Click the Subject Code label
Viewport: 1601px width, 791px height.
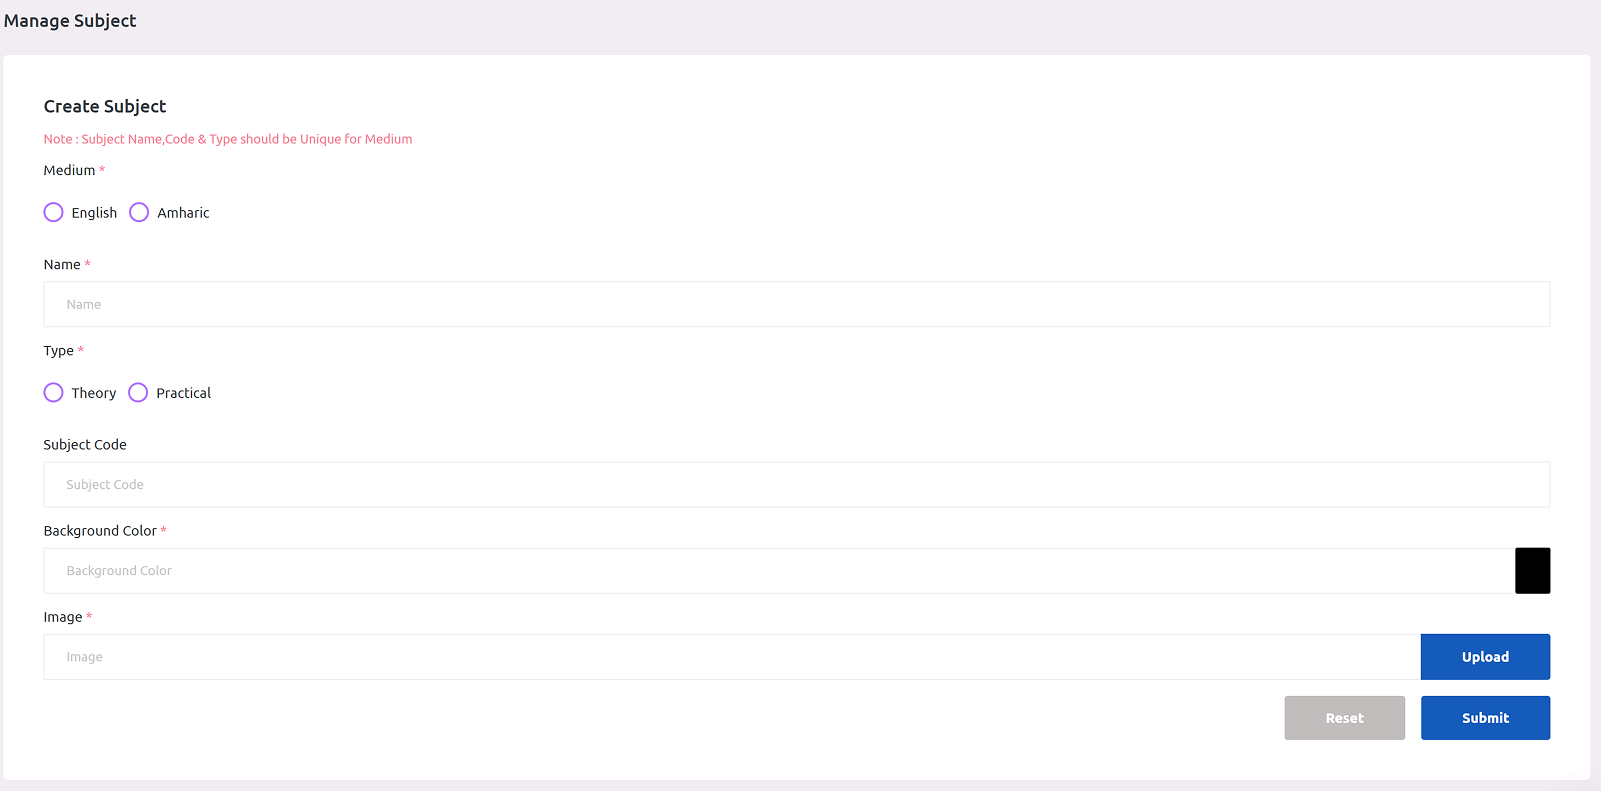click(x=85, y=445)
